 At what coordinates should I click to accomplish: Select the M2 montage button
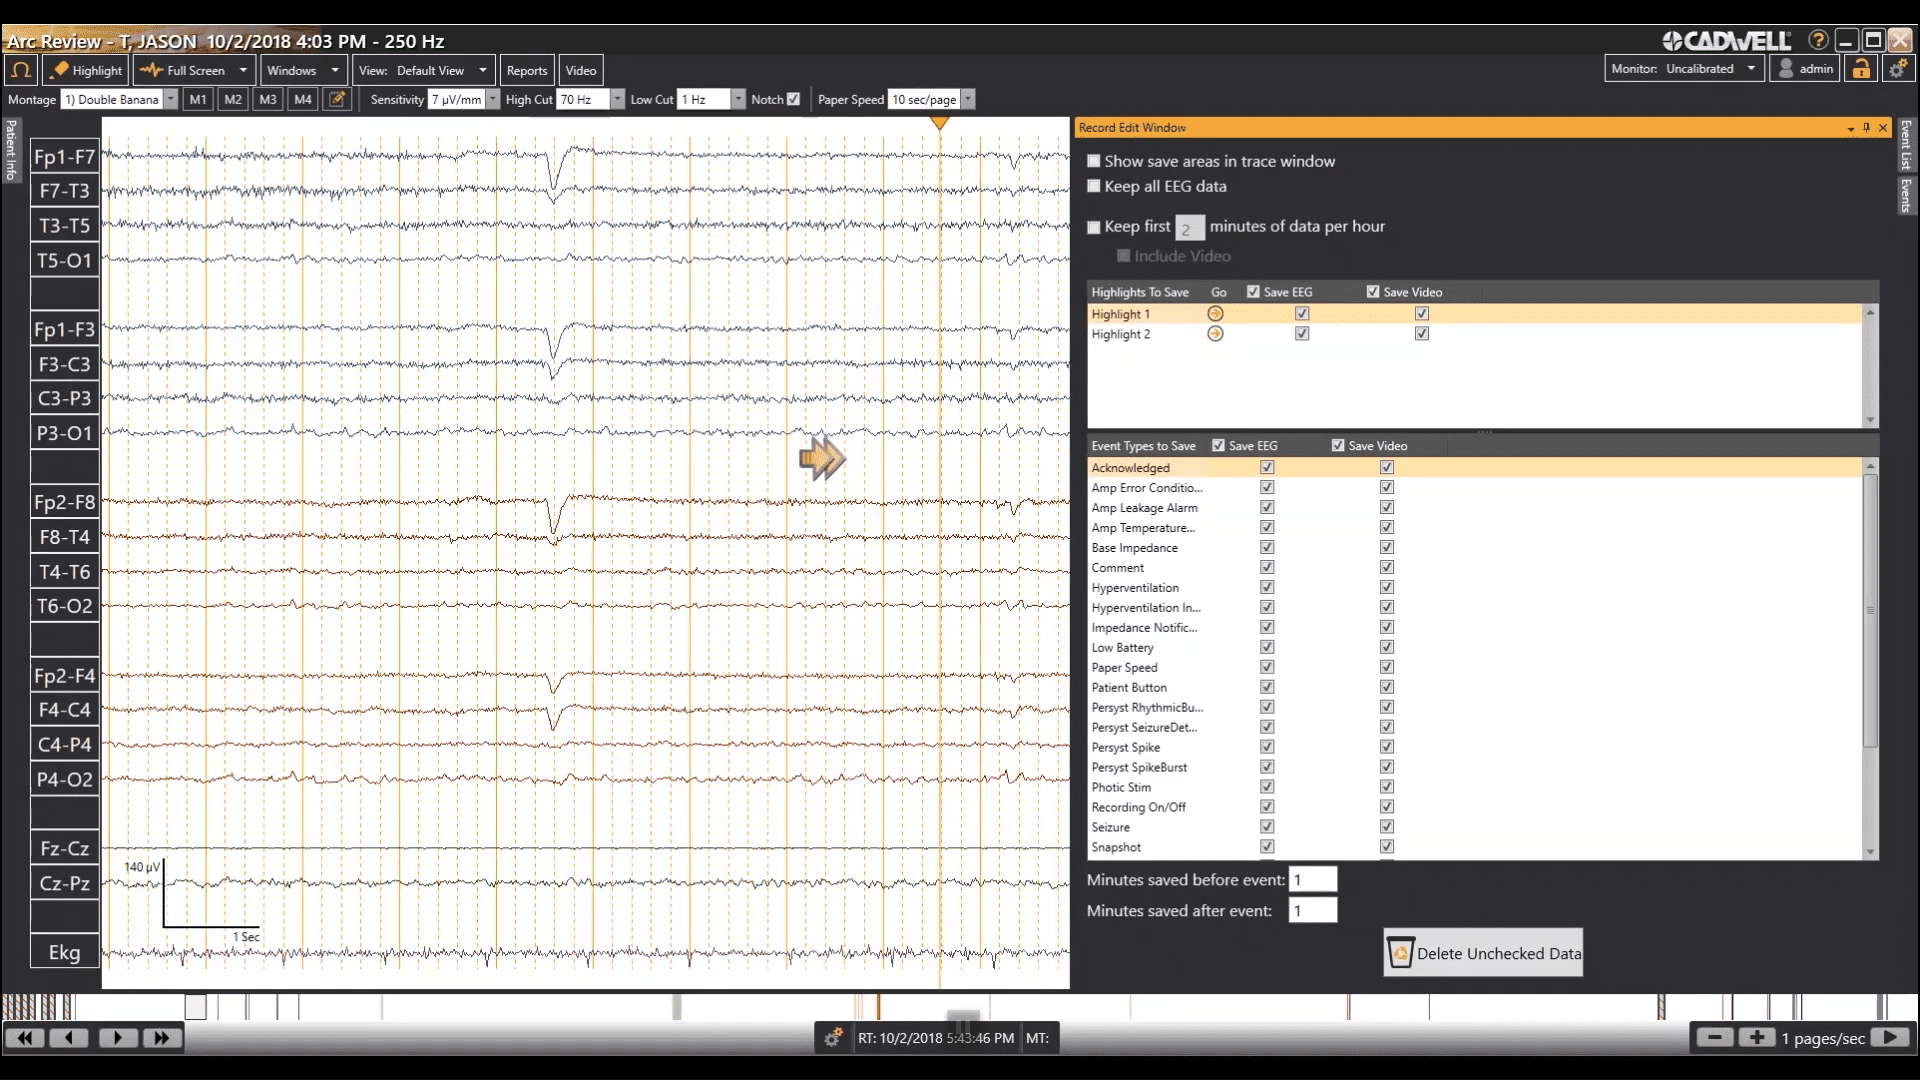233,99
